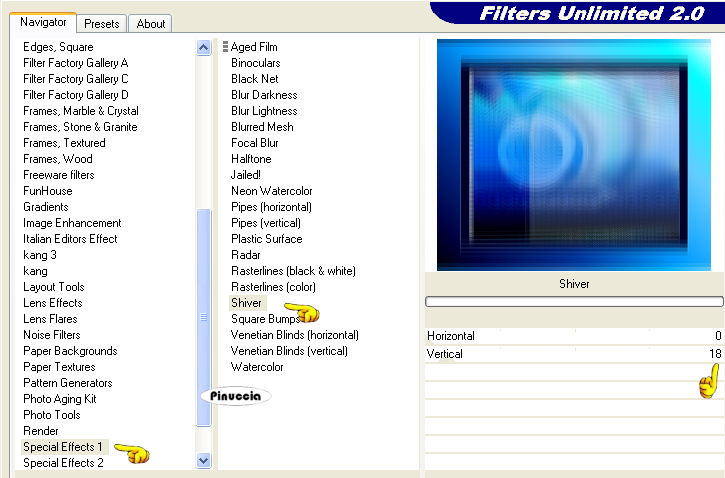
Task: Click the Shiver filter preview image
Action: click(573, 155)
